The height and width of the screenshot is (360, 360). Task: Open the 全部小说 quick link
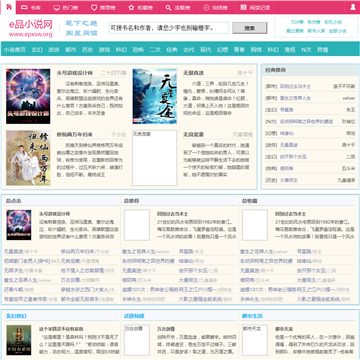pos(337,31)
